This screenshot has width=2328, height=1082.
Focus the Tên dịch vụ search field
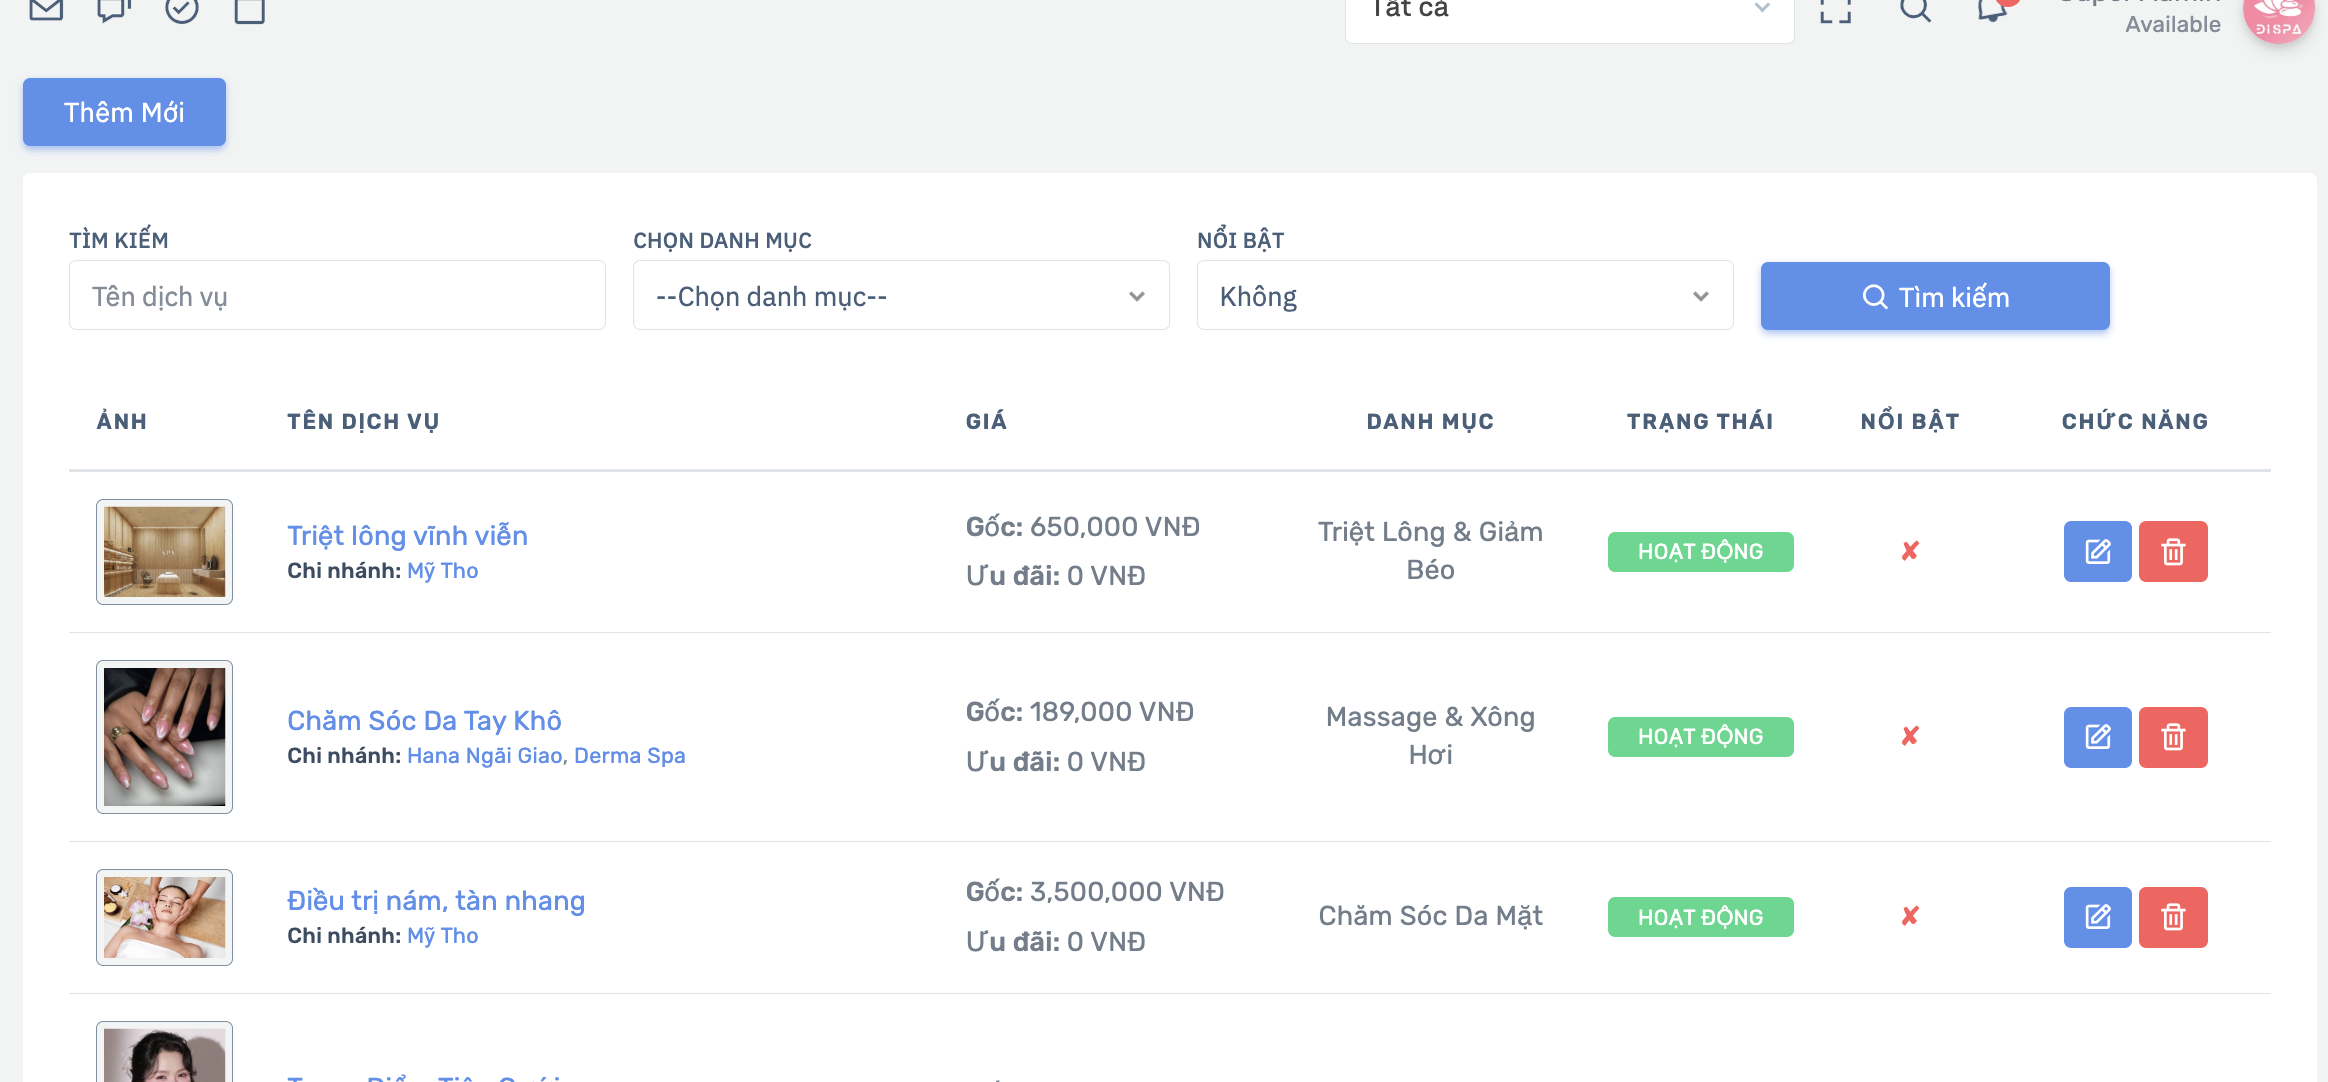tap(337, 296)
